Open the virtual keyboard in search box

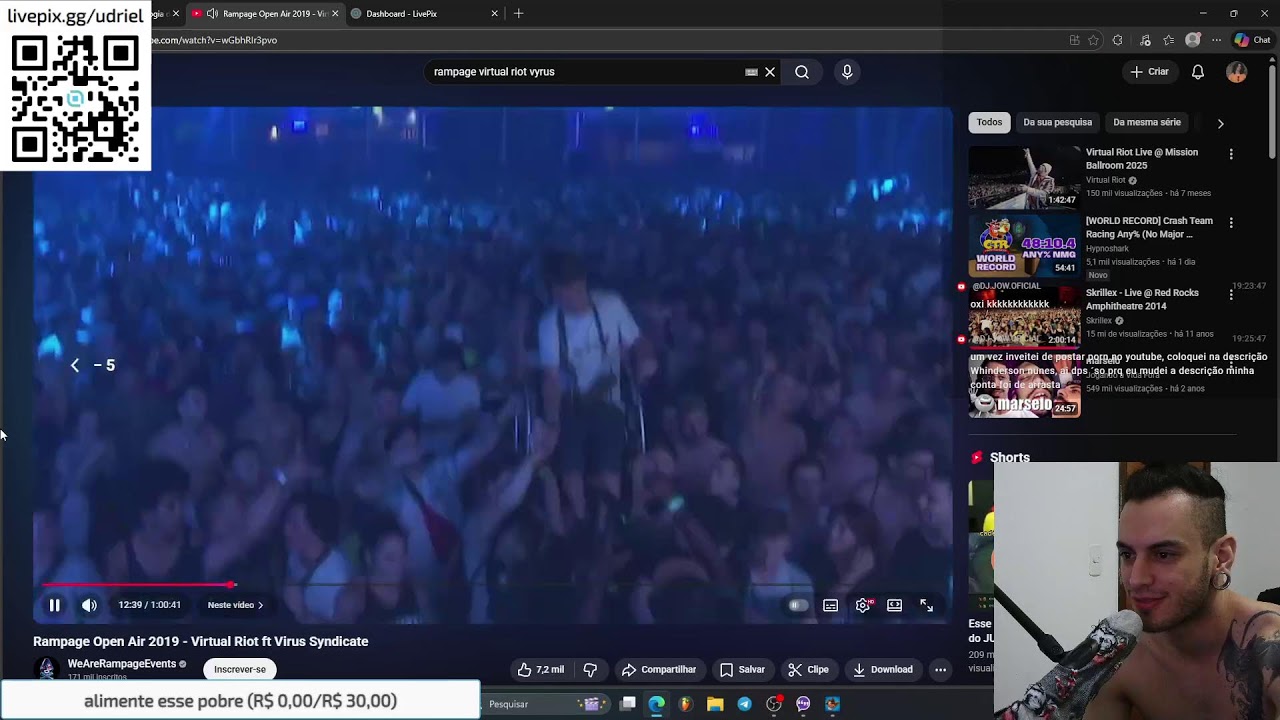751,72
